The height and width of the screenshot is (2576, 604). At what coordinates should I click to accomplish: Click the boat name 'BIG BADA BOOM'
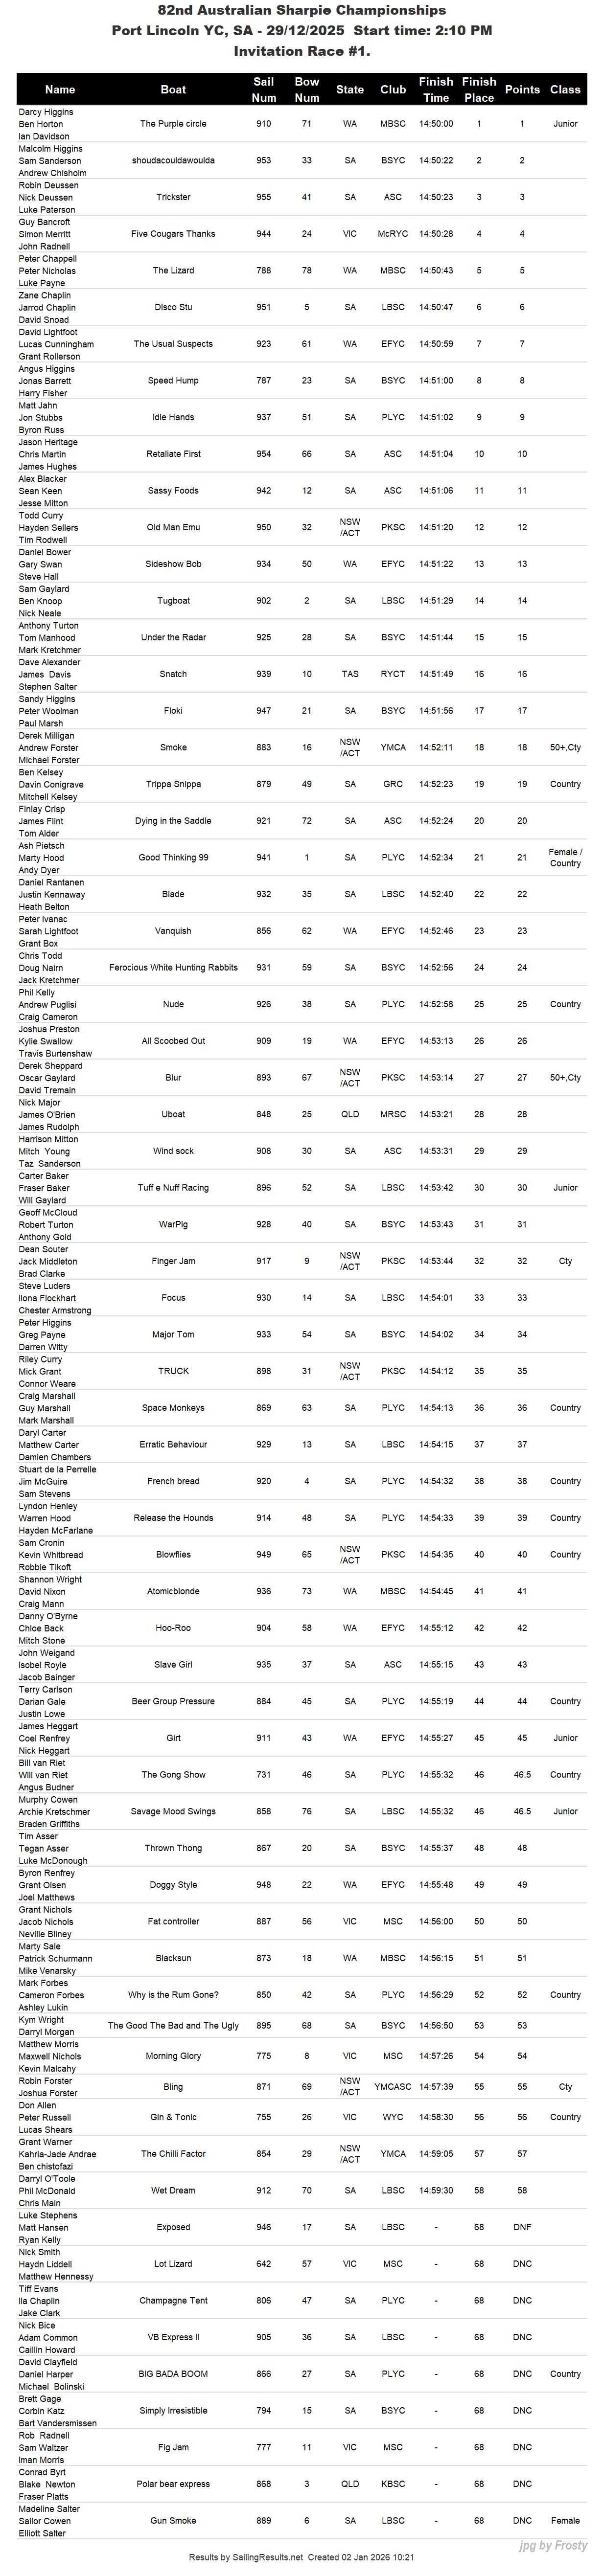click(x=173, y=2374)
